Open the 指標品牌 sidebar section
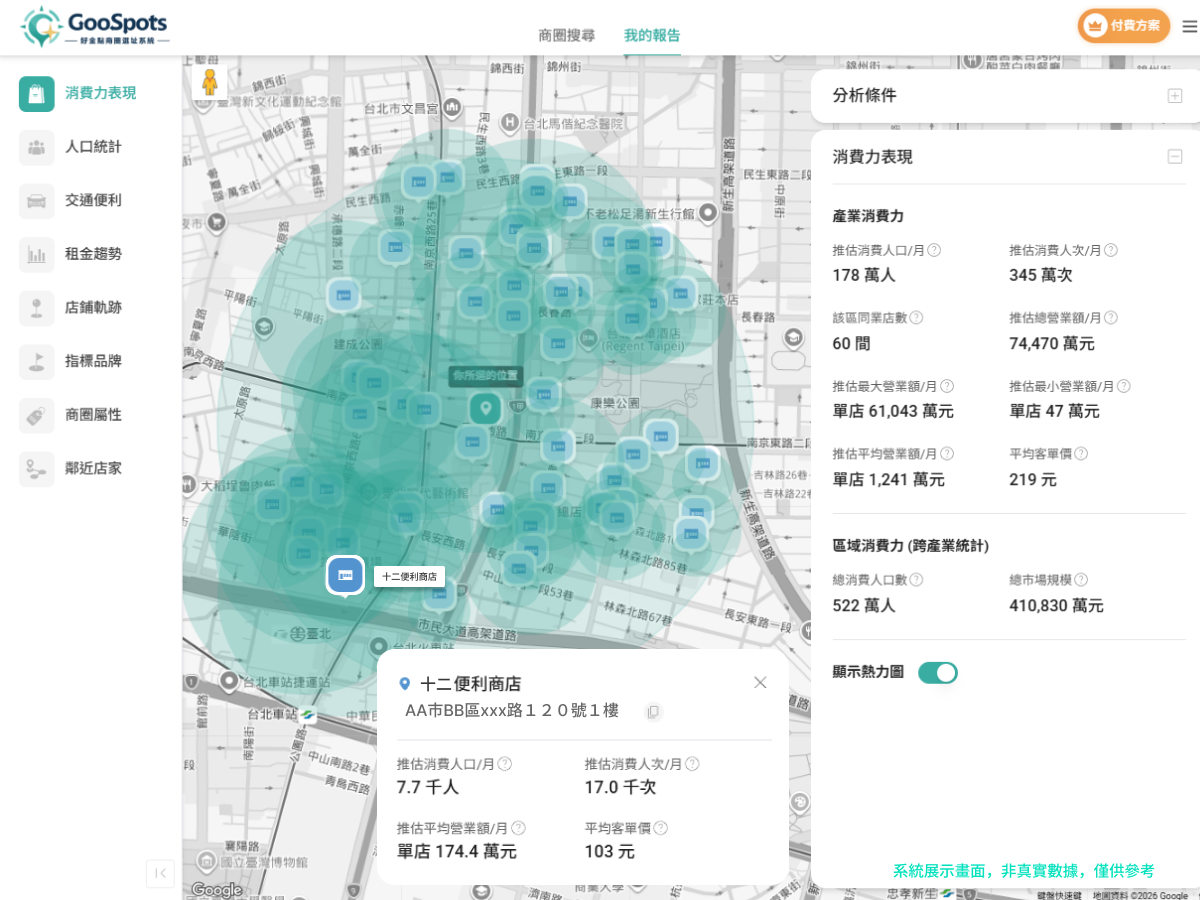 70,361
